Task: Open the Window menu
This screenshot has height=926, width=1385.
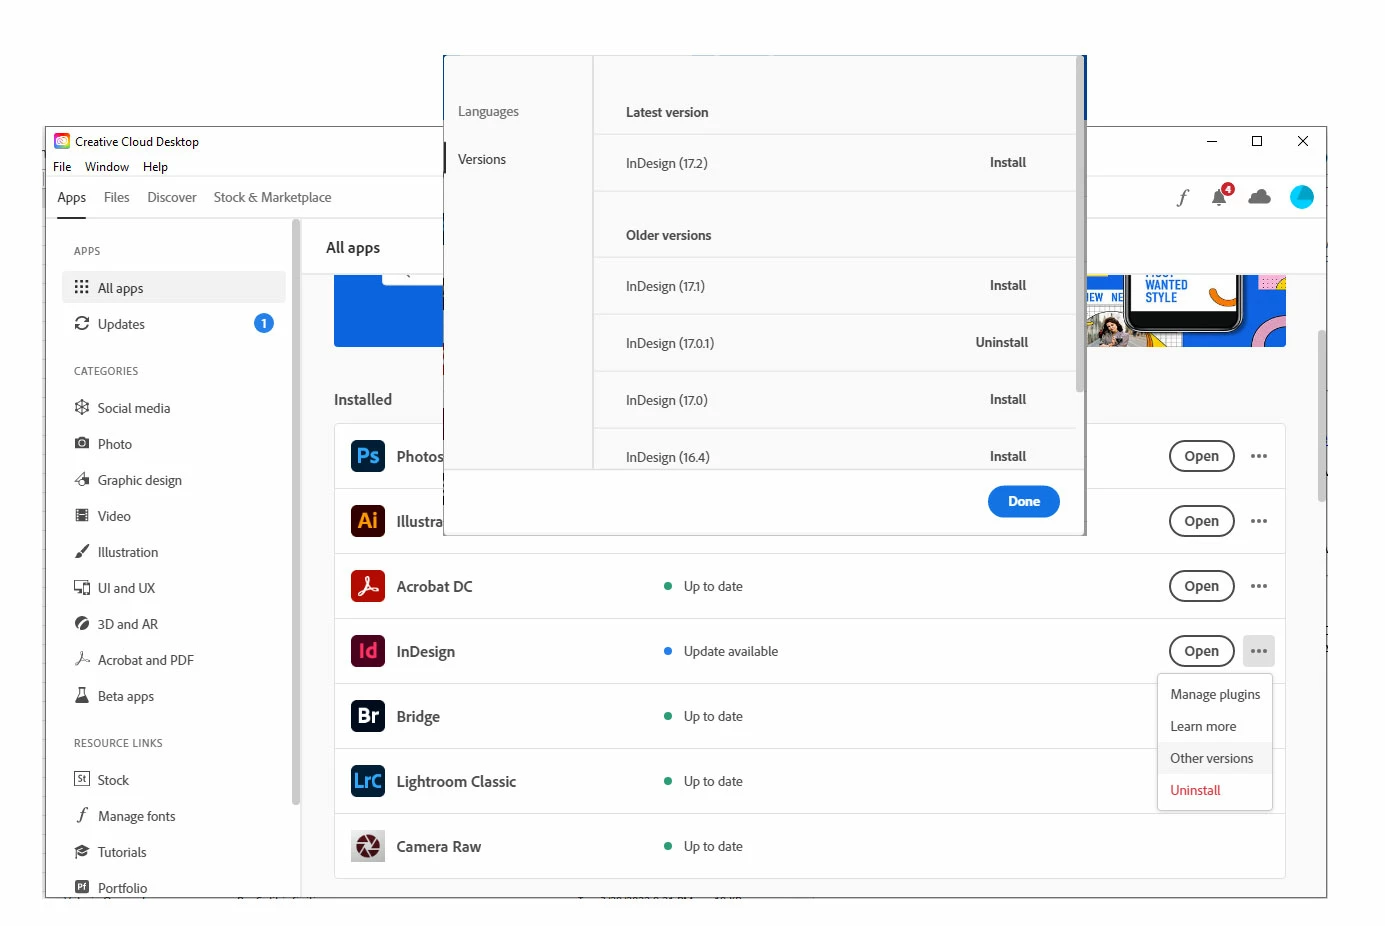Action: [x=107, y=167]
